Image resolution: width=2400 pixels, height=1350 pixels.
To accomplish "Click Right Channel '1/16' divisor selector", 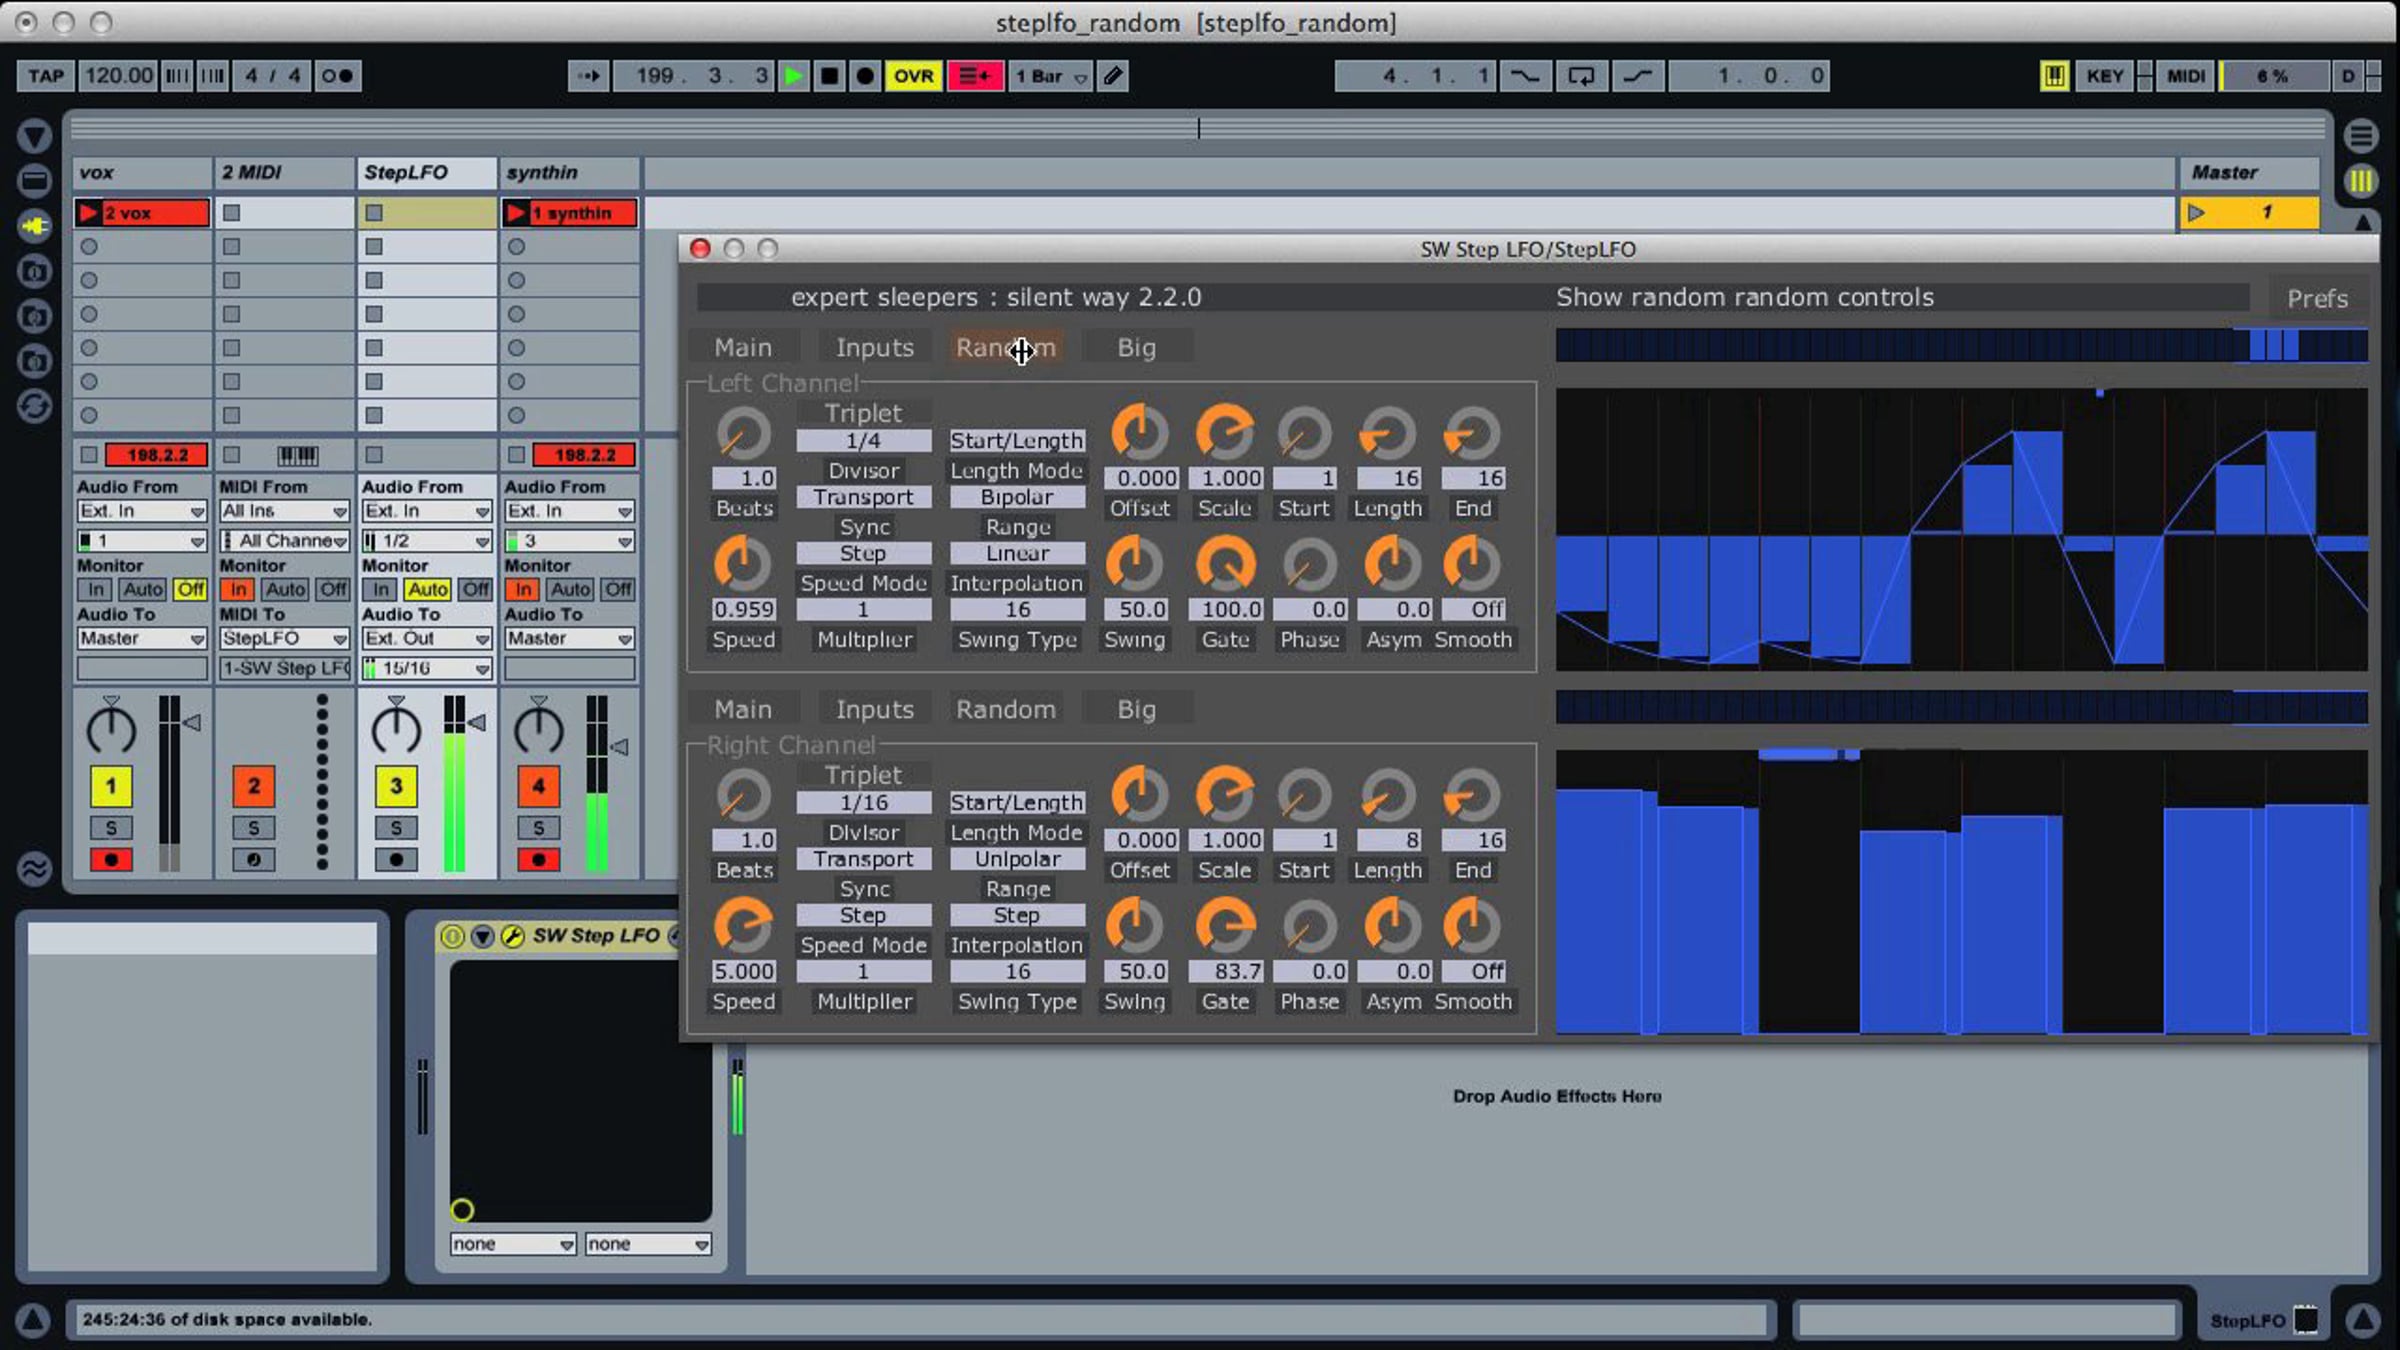I will 863,802.
